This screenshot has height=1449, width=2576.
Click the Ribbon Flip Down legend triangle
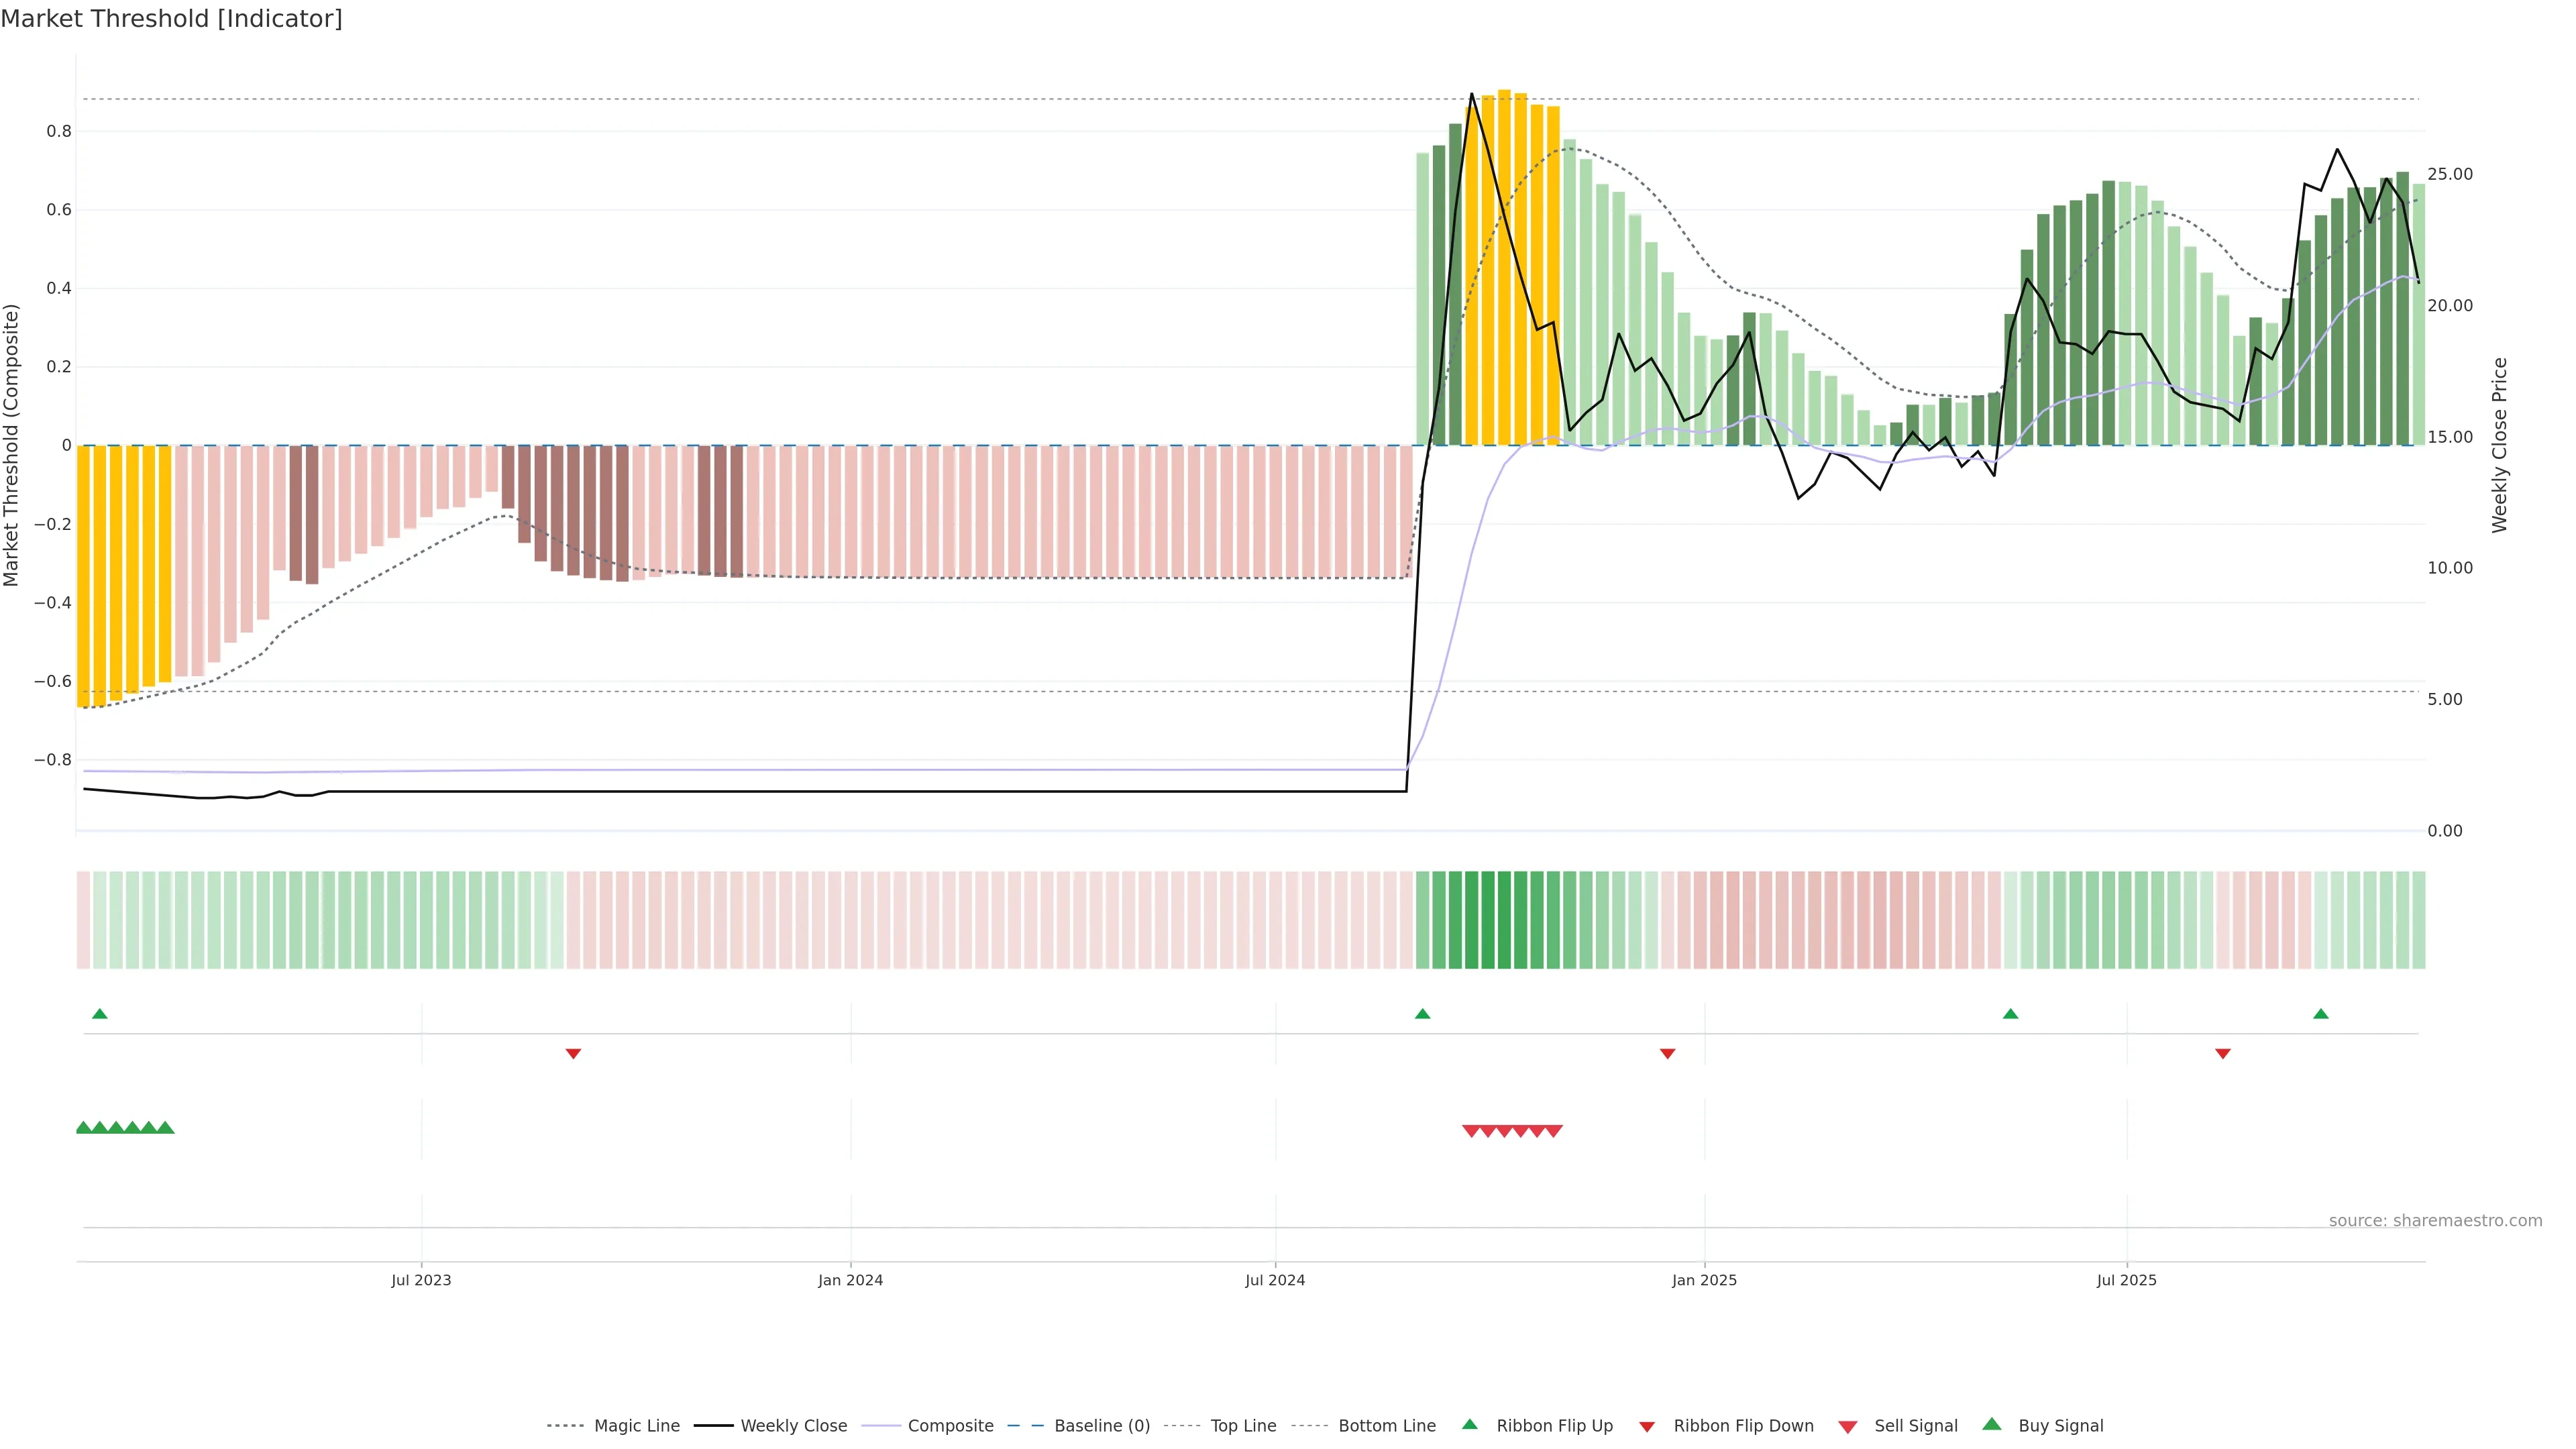(1647, 1427)
